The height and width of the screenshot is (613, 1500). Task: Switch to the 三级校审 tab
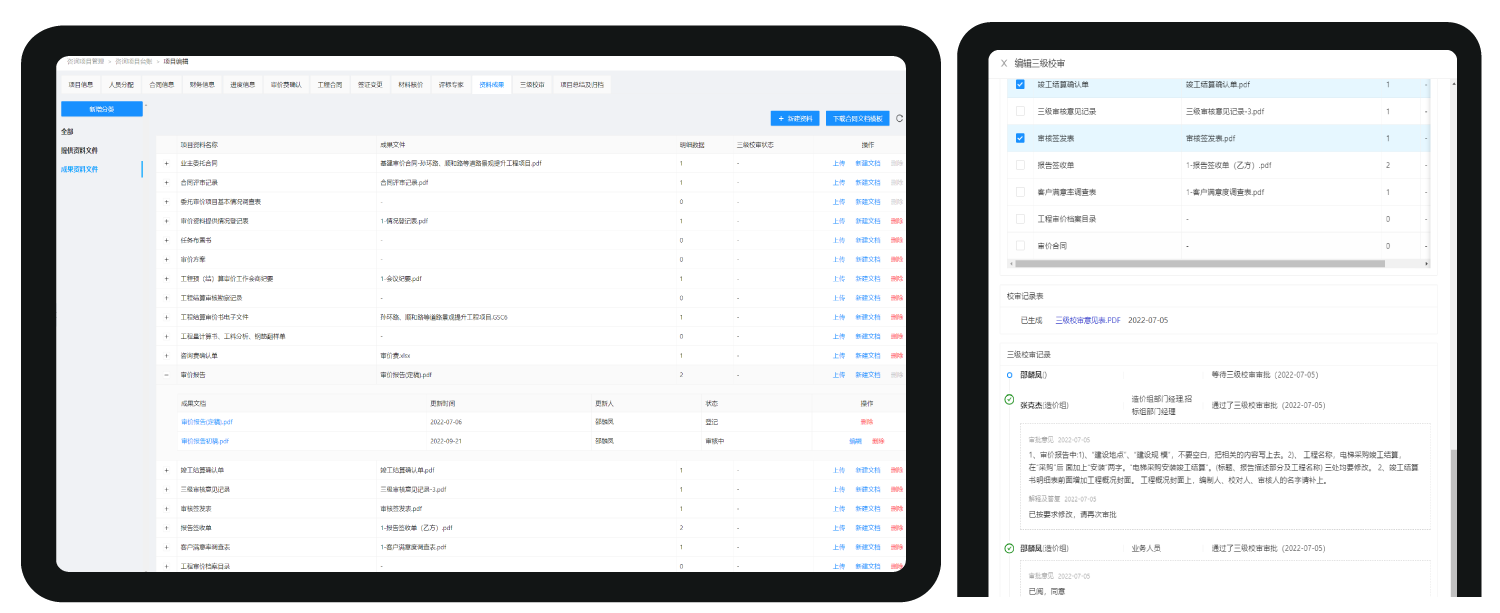click(532, 85)
